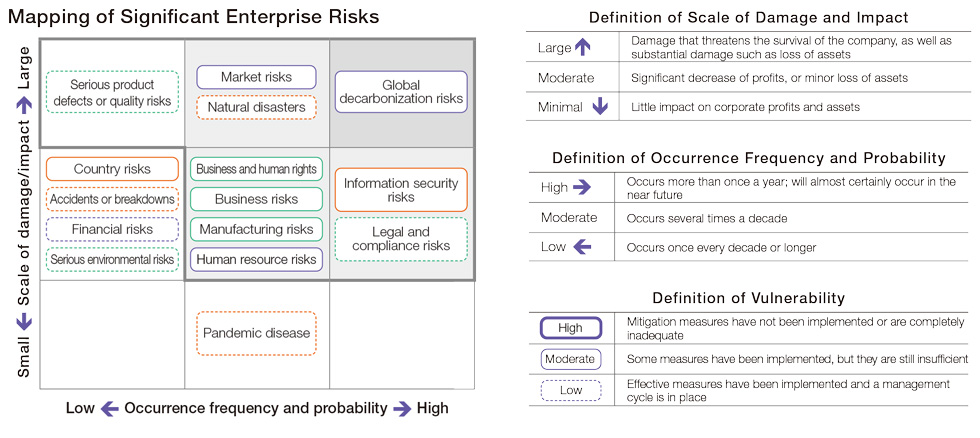
Task: Click the down arrow next to Small on the axis
Action: 24,322
